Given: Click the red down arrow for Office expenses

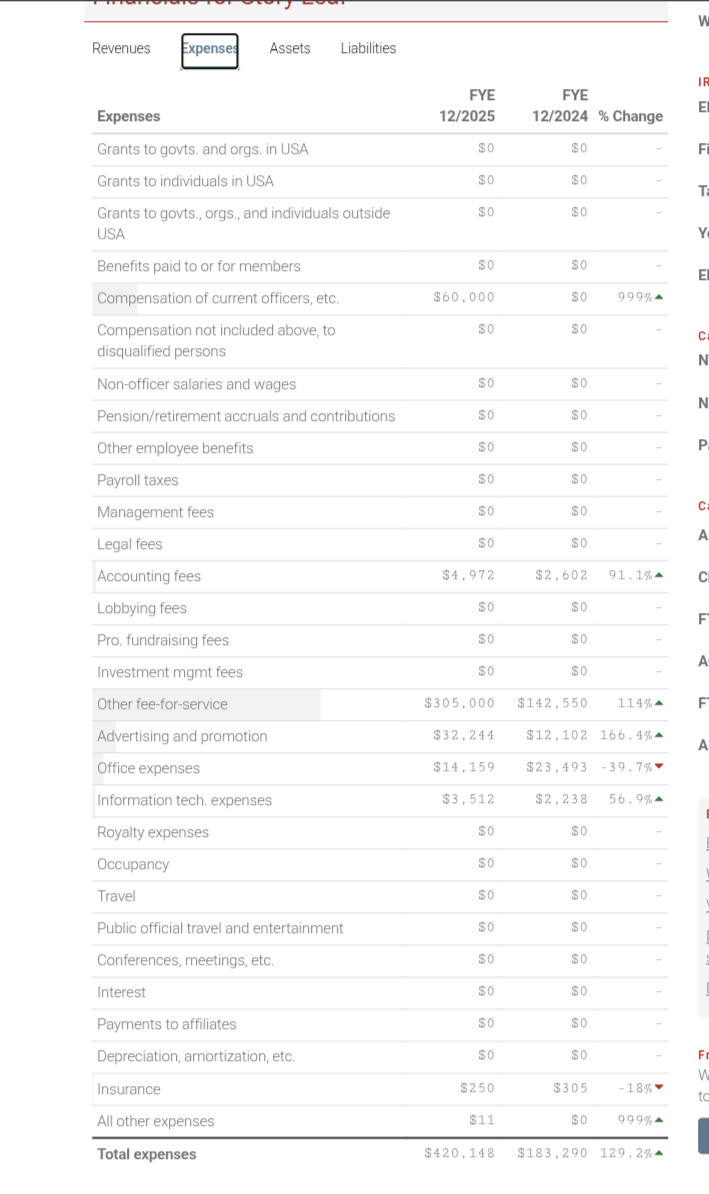Looking at the screenshot, I should tap(659, 767).
